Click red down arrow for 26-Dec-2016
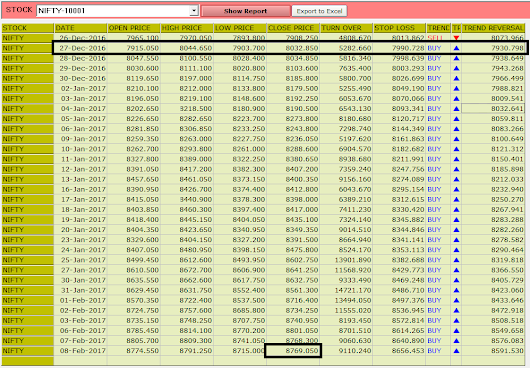 tap(456, 38)
